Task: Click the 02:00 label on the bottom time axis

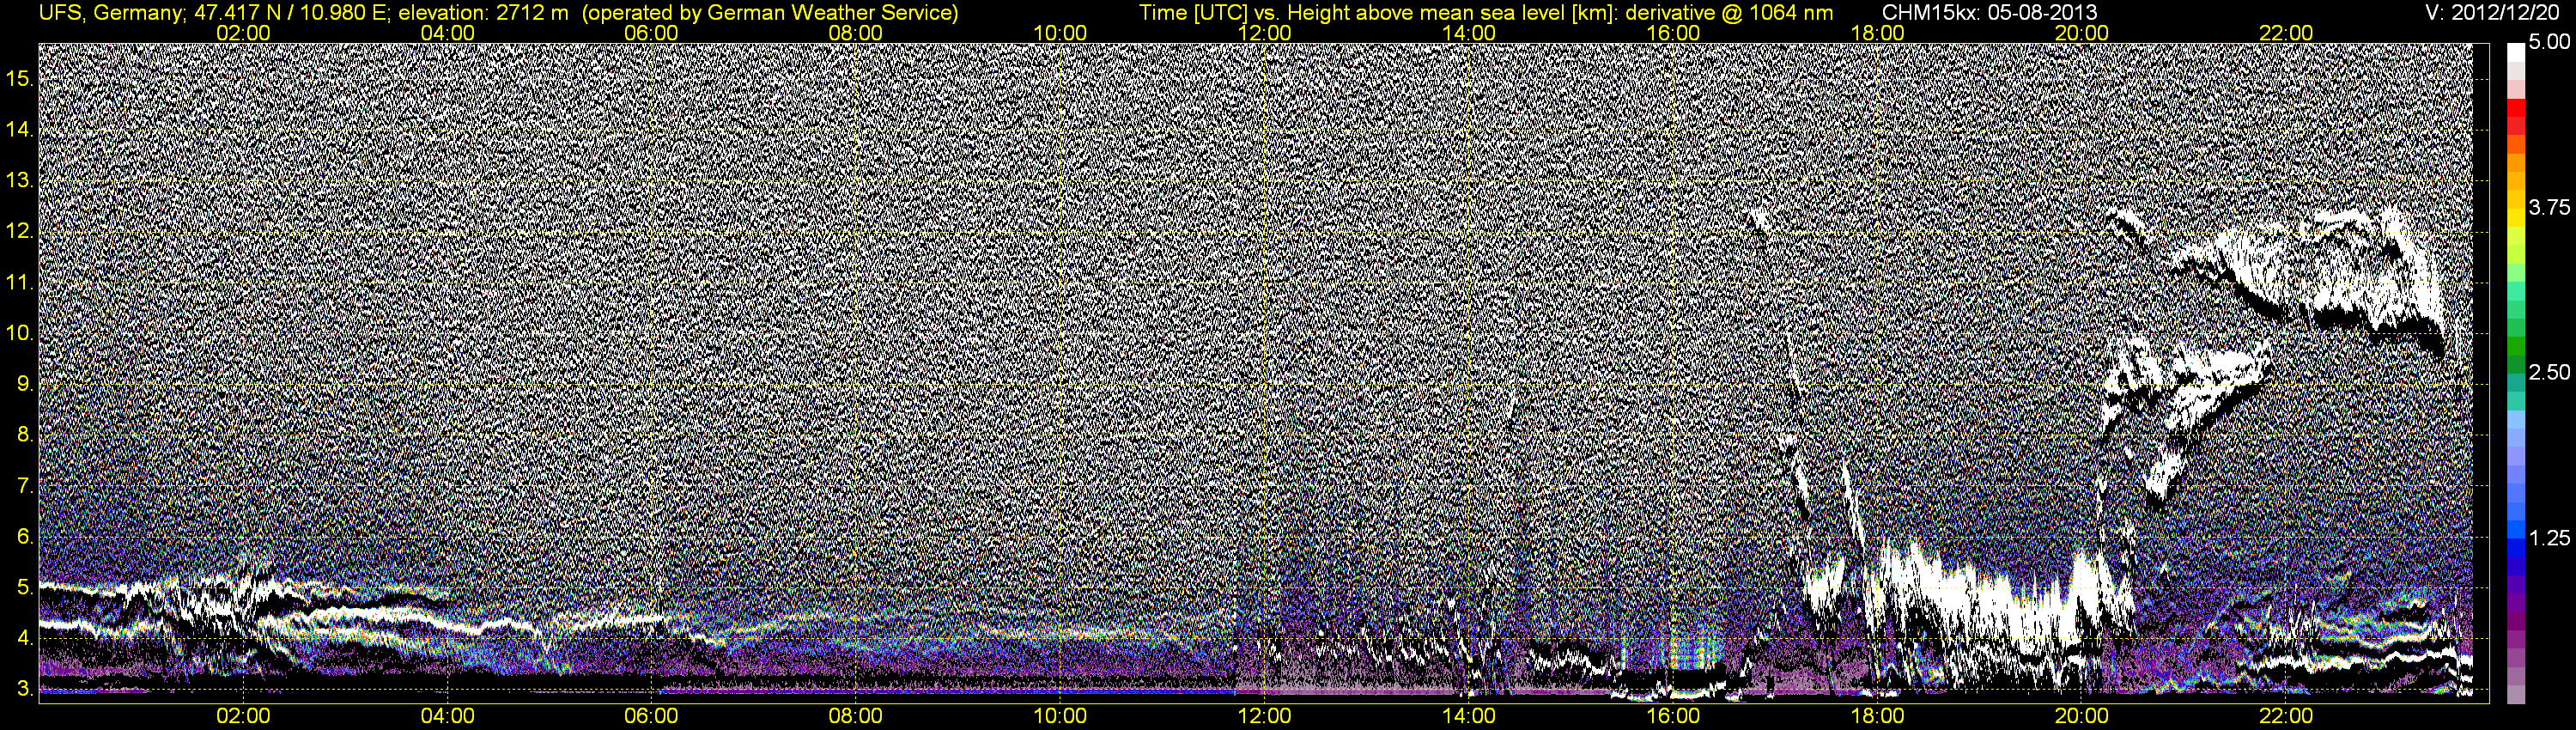Action: click(x=243, y=716)
